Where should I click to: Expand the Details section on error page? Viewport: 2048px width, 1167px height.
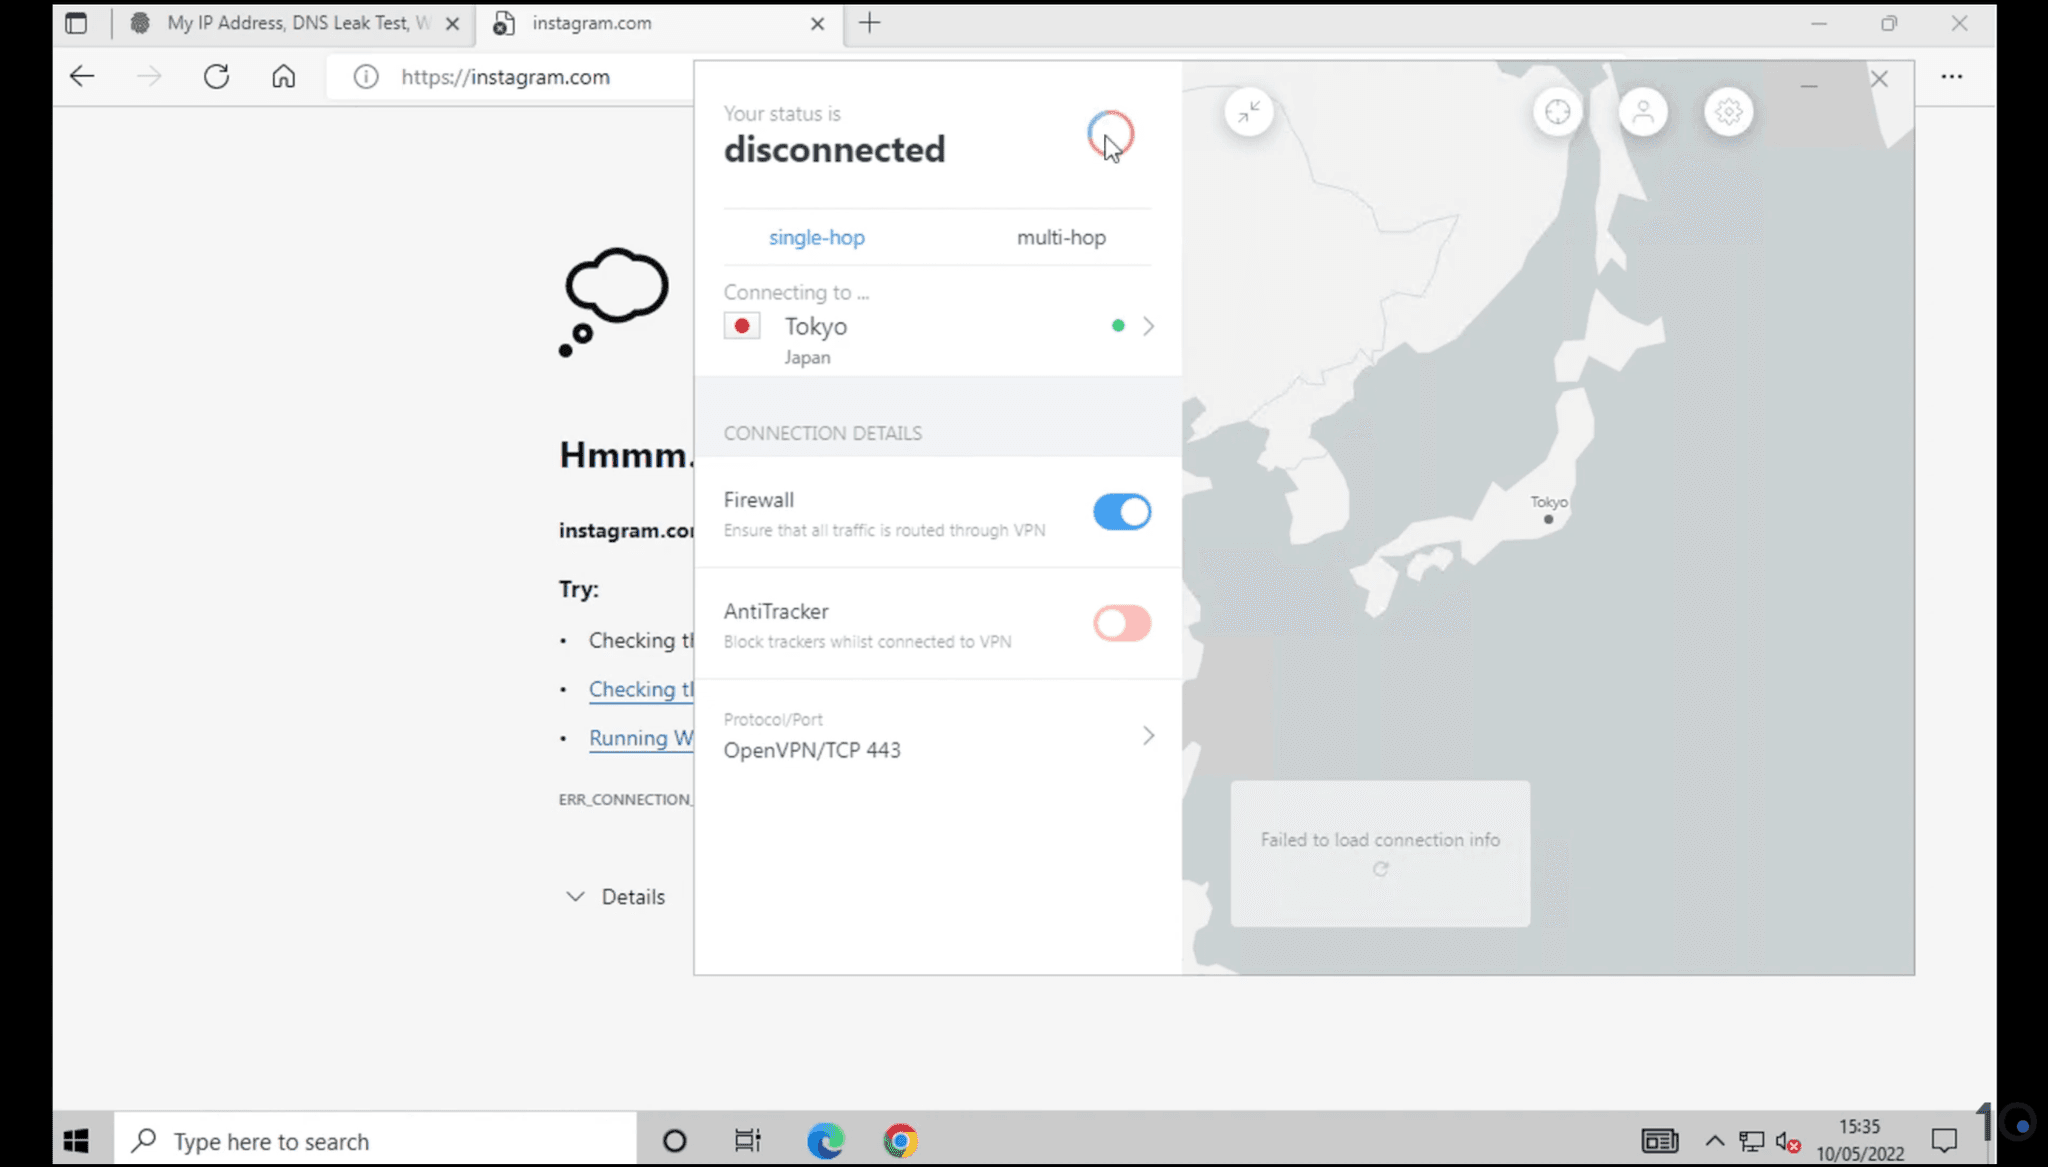(616, 897)
